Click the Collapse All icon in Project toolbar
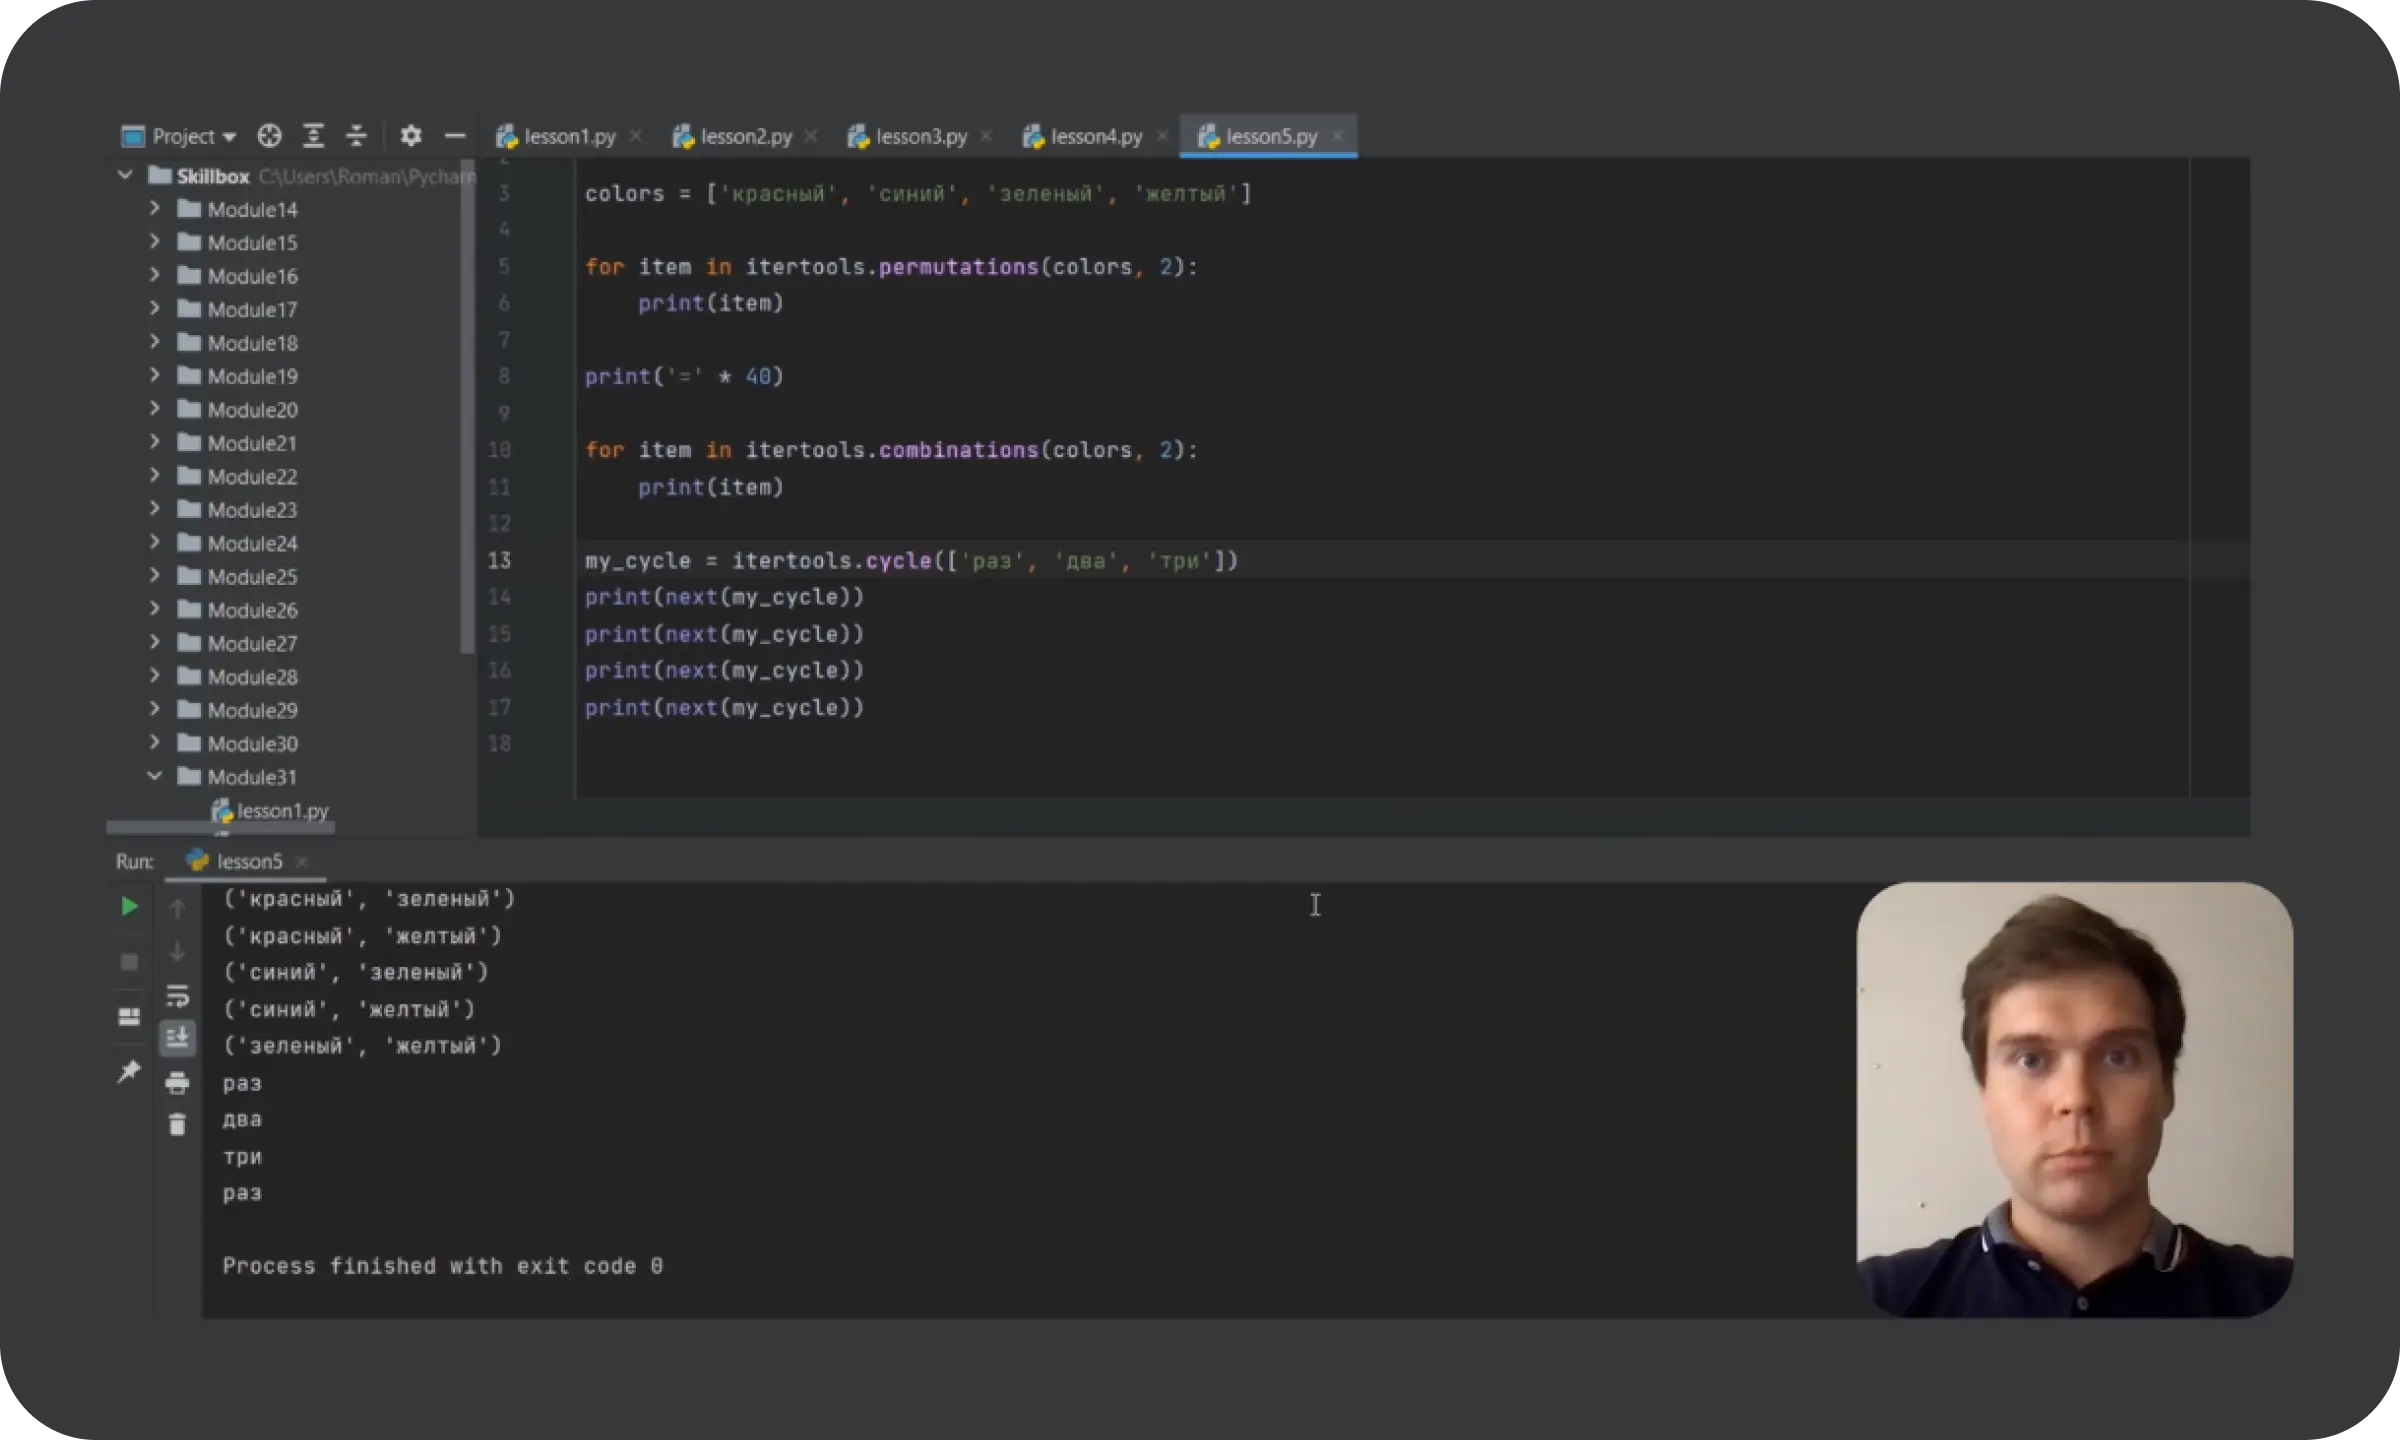Image resolution: width=2400 pixels, height=1440 pixels. pos(356,136)
